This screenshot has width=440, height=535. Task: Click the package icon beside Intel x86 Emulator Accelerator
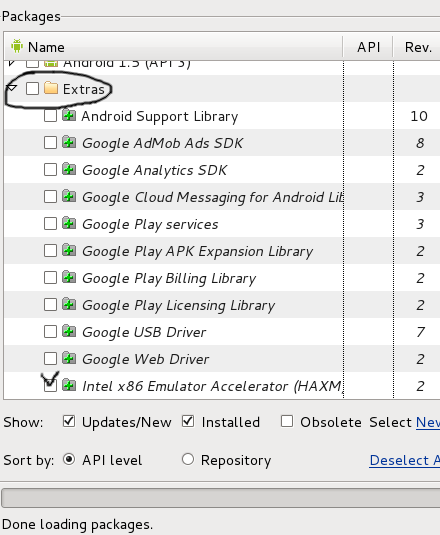pos(69,385)
